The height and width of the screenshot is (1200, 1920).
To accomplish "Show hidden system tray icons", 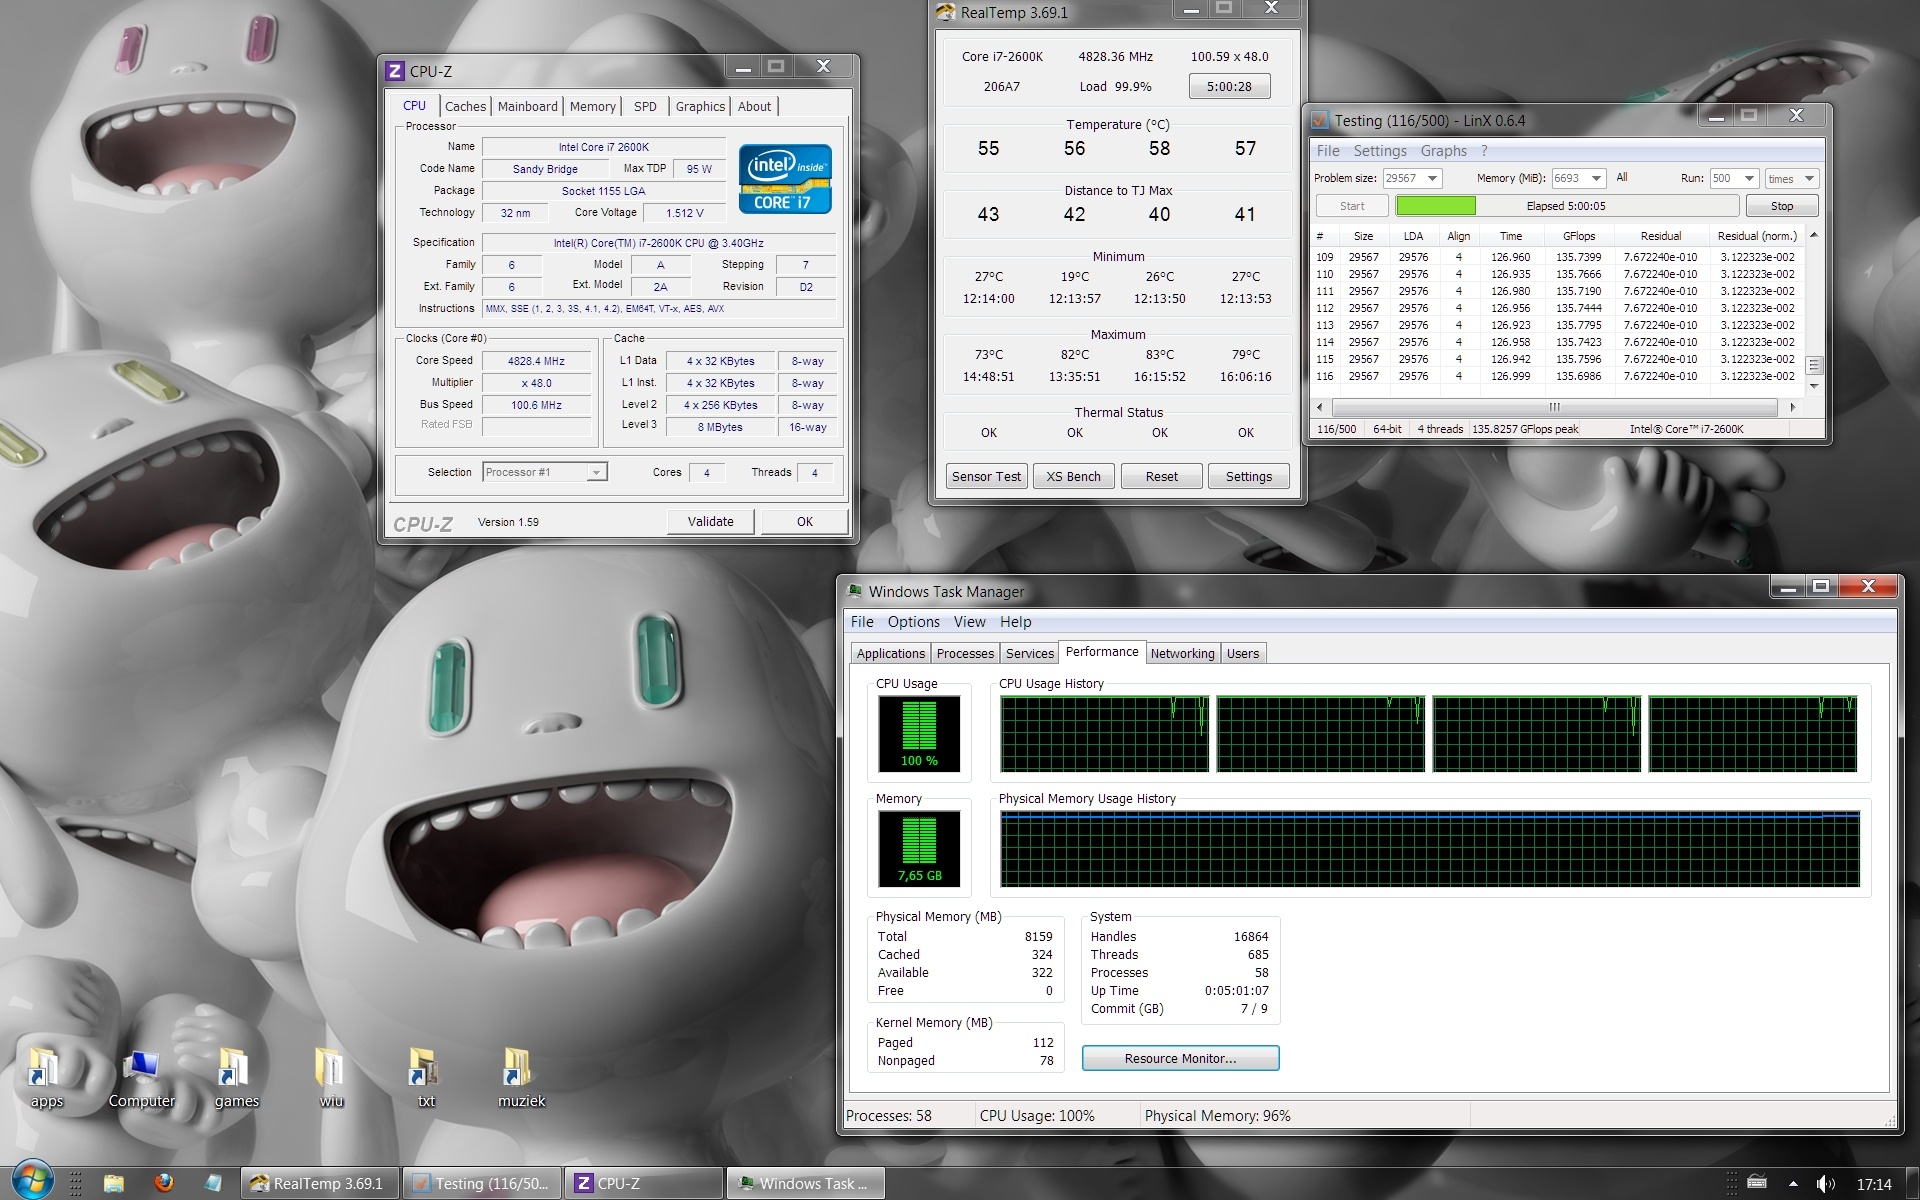I will pos(1793,1183).
